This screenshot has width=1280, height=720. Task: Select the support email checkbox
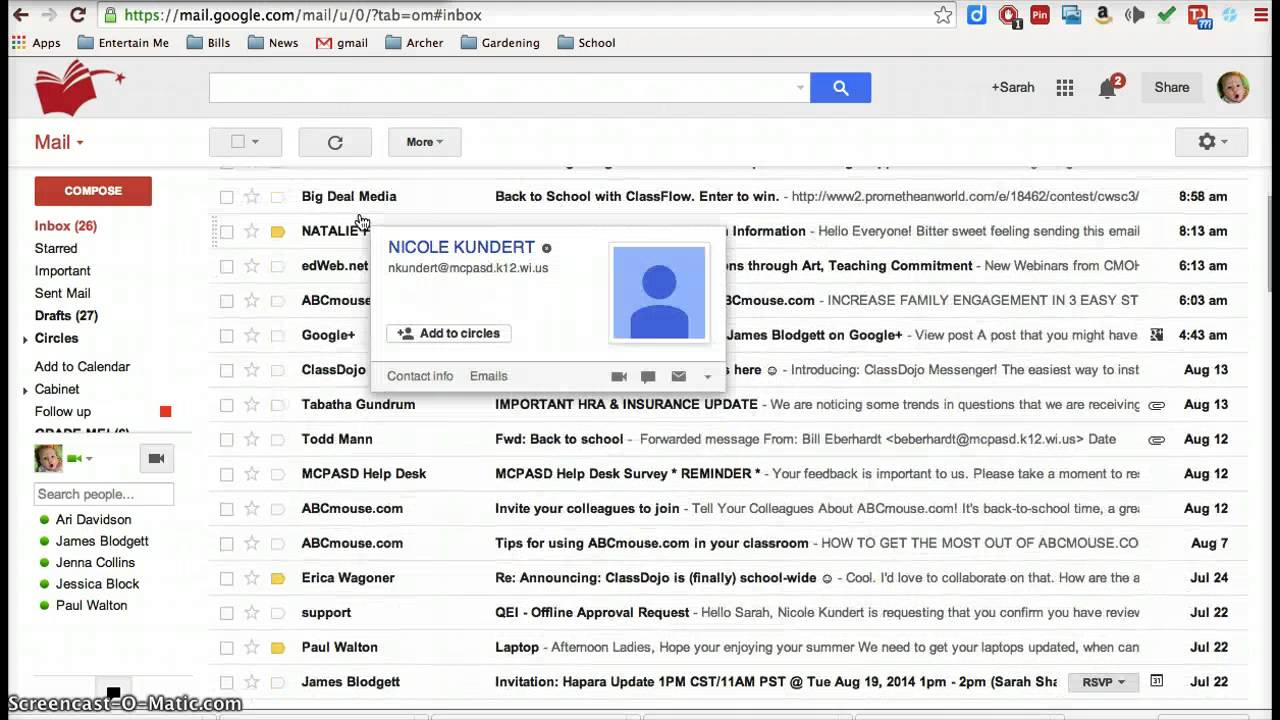(x=226, y=613)
